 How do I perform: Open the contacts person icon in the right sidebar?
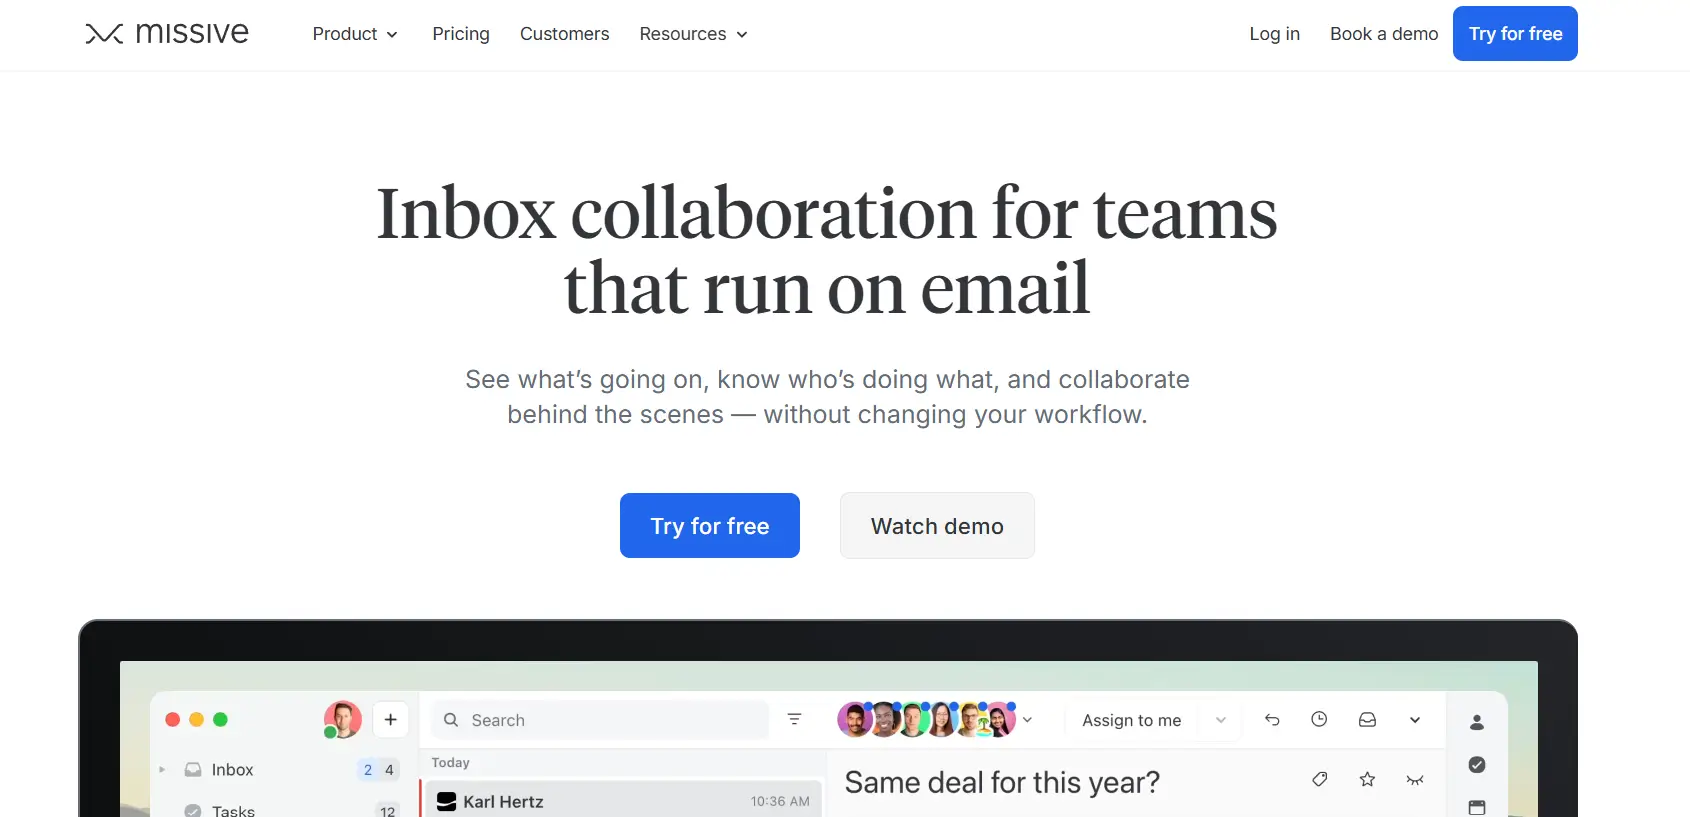click(x=1477, y=722)
